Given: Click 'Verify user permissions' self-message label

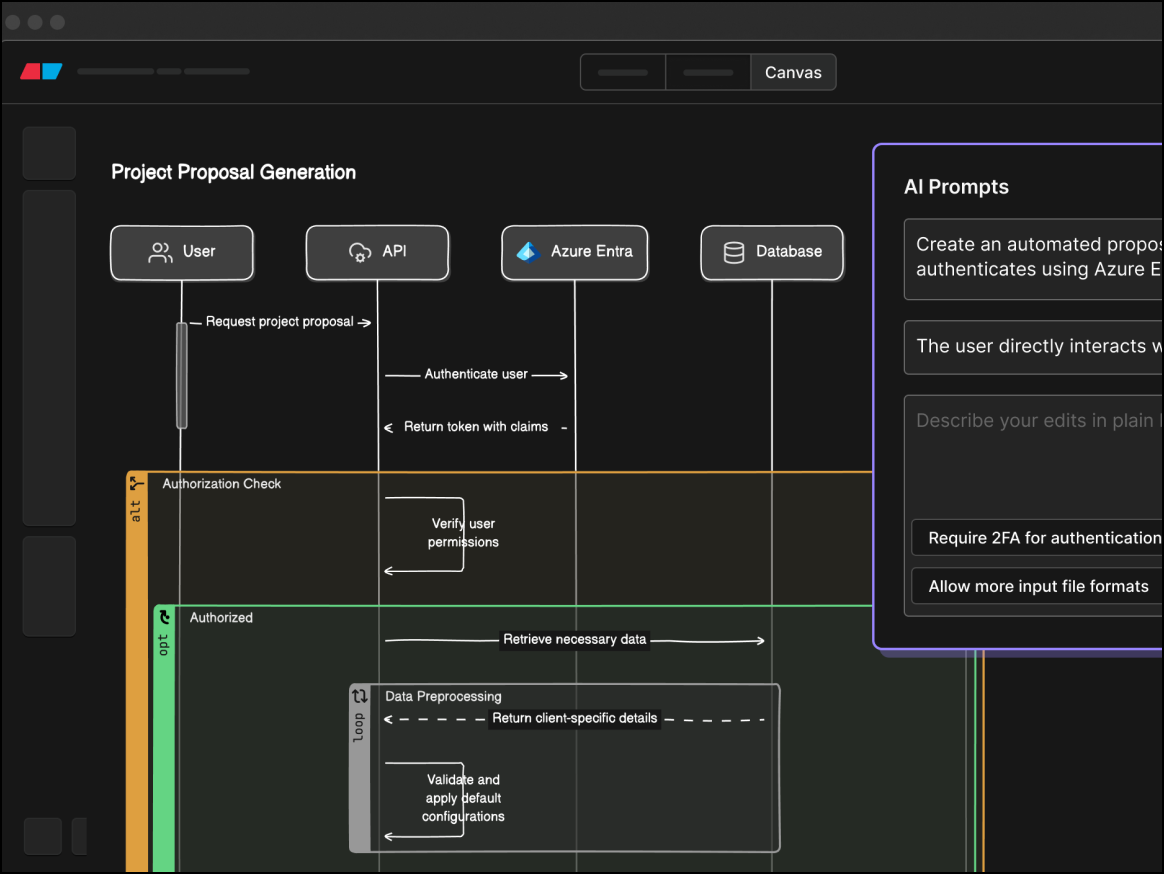Looking at the screenshot, I should pos(463,533).
